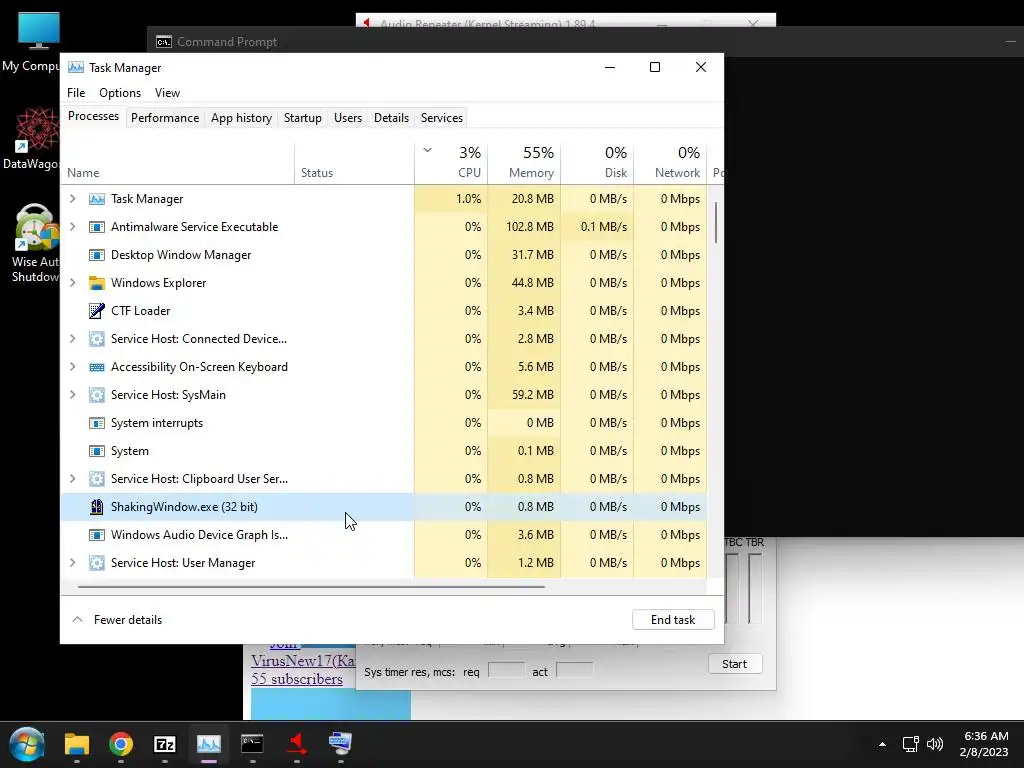Screen dimensions: 1024x768
Task: Click the Task Manager process icon
Action: click(x=97, y=199)
